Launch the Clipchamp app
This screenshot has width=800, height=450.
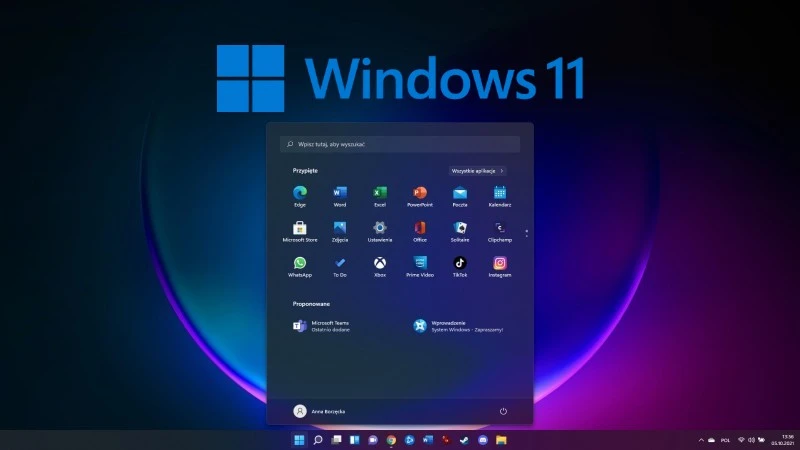coord(499,232)
